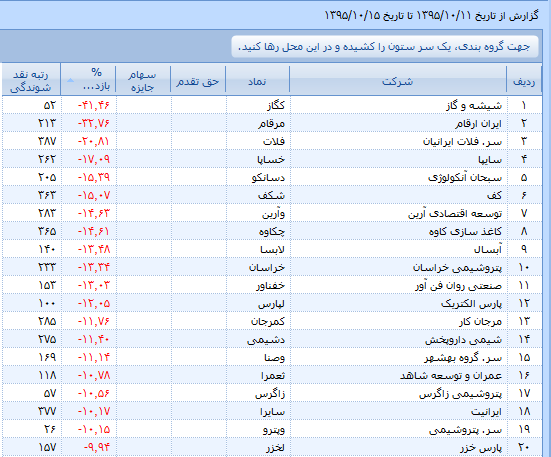Screen dimensions: 551x457
Task: Click the حق تقدم column header
Action: 198,81
